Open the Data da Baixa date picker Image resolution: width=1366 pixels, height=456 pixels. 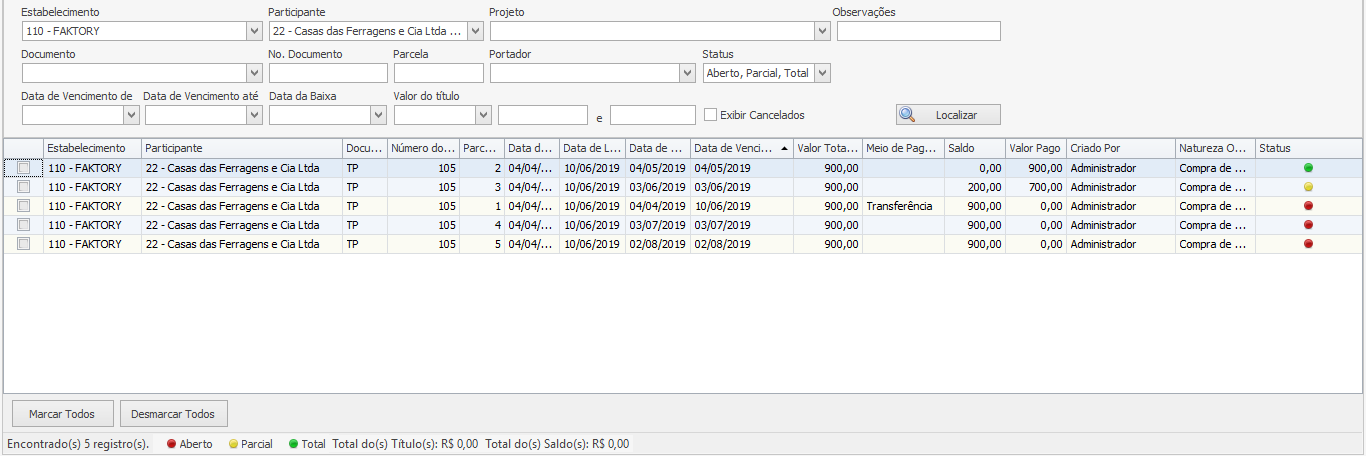378,115
